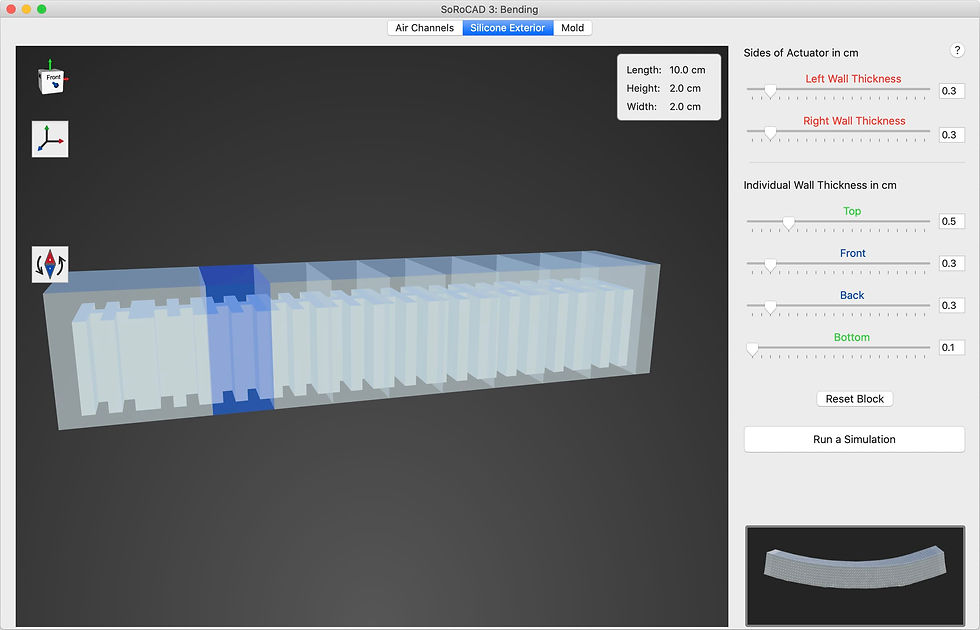Screen dimensions: 980x630
Task: Click the red Right Wall Thickness label
Action: tap(854, 121)
